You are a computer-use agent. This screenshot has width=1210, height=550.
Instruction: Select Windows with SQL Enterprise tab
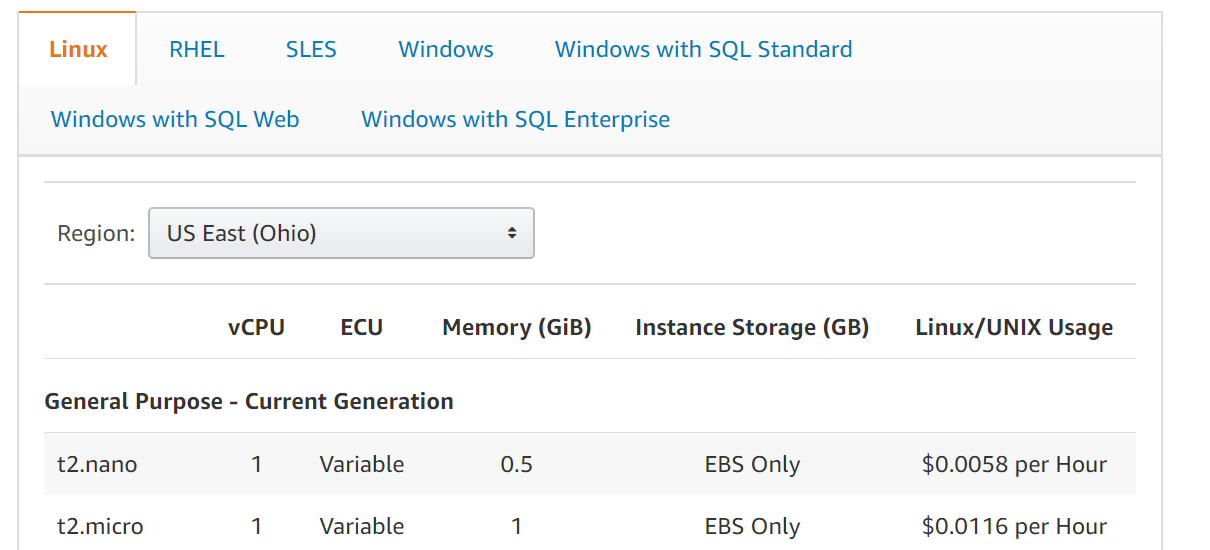click(x=515, y=119)
